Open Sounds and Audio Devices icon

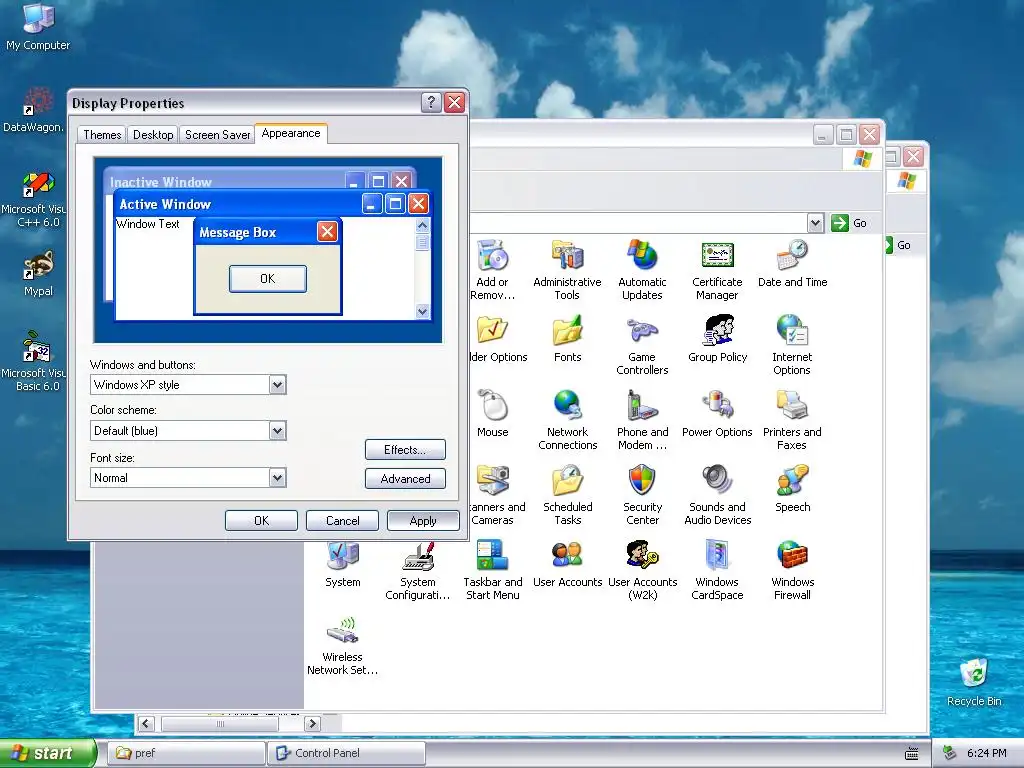717,480
